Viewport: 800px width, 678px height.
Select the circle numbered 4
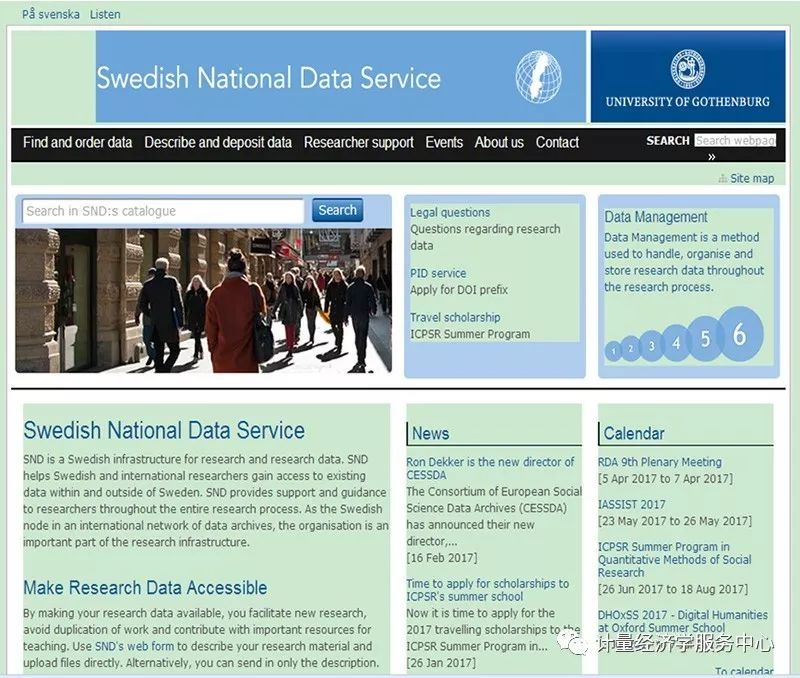click(676, 344)
